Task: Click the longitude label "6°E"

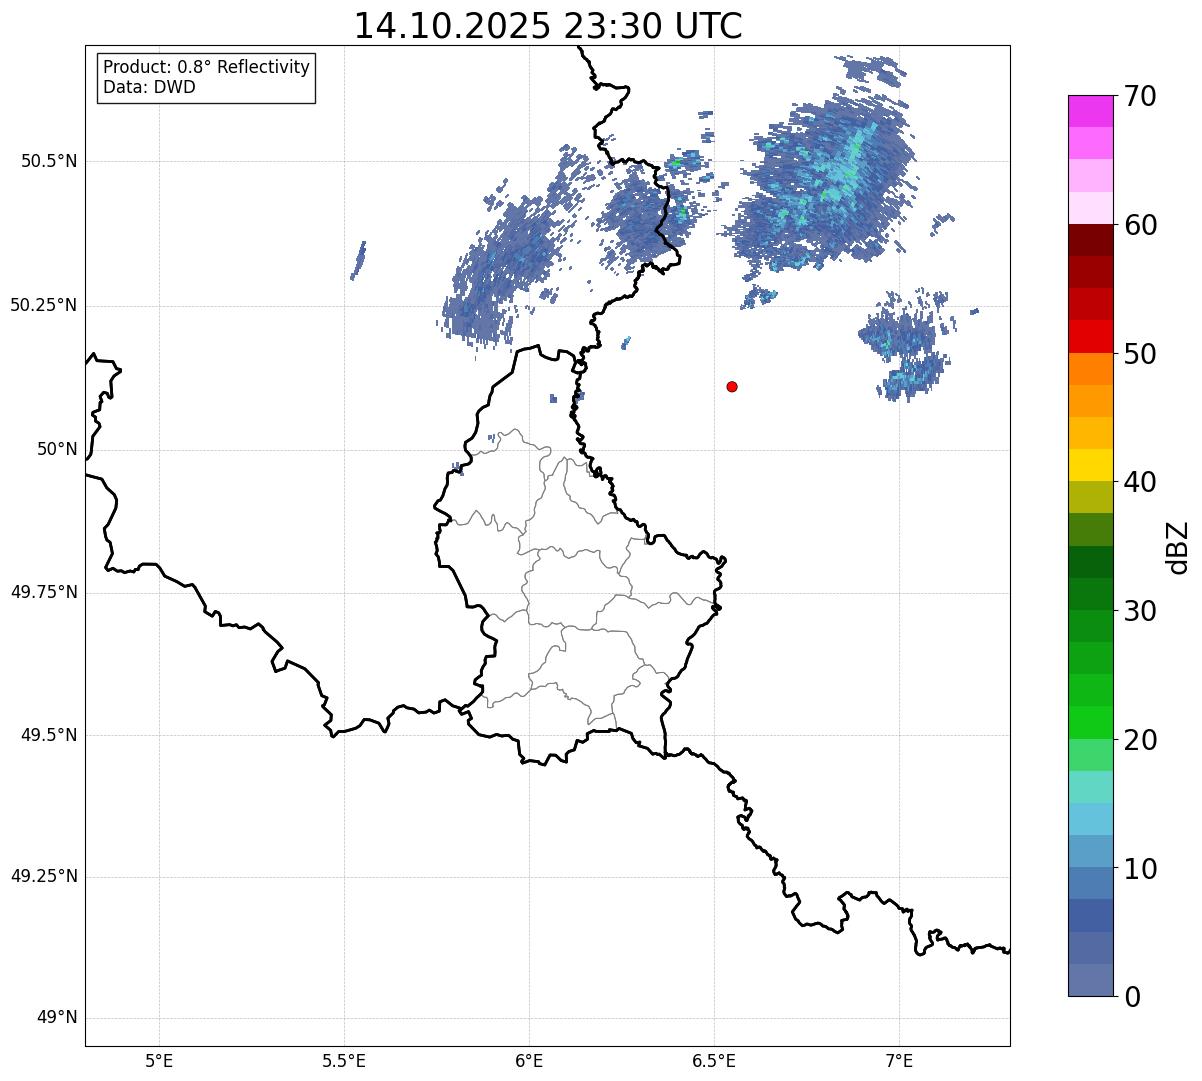Action: tap(529, 1060)
